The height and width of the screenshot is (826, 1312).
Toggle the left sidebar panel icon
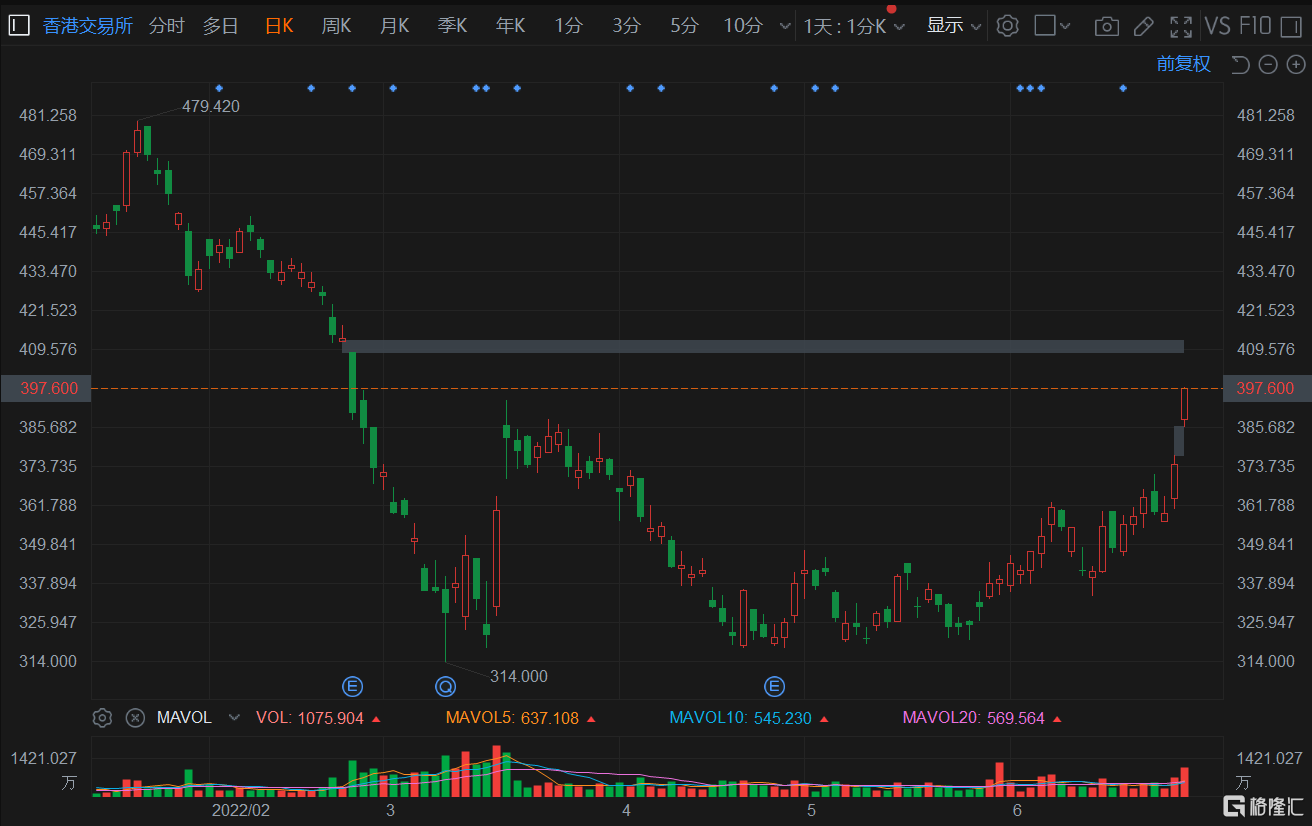18,26
